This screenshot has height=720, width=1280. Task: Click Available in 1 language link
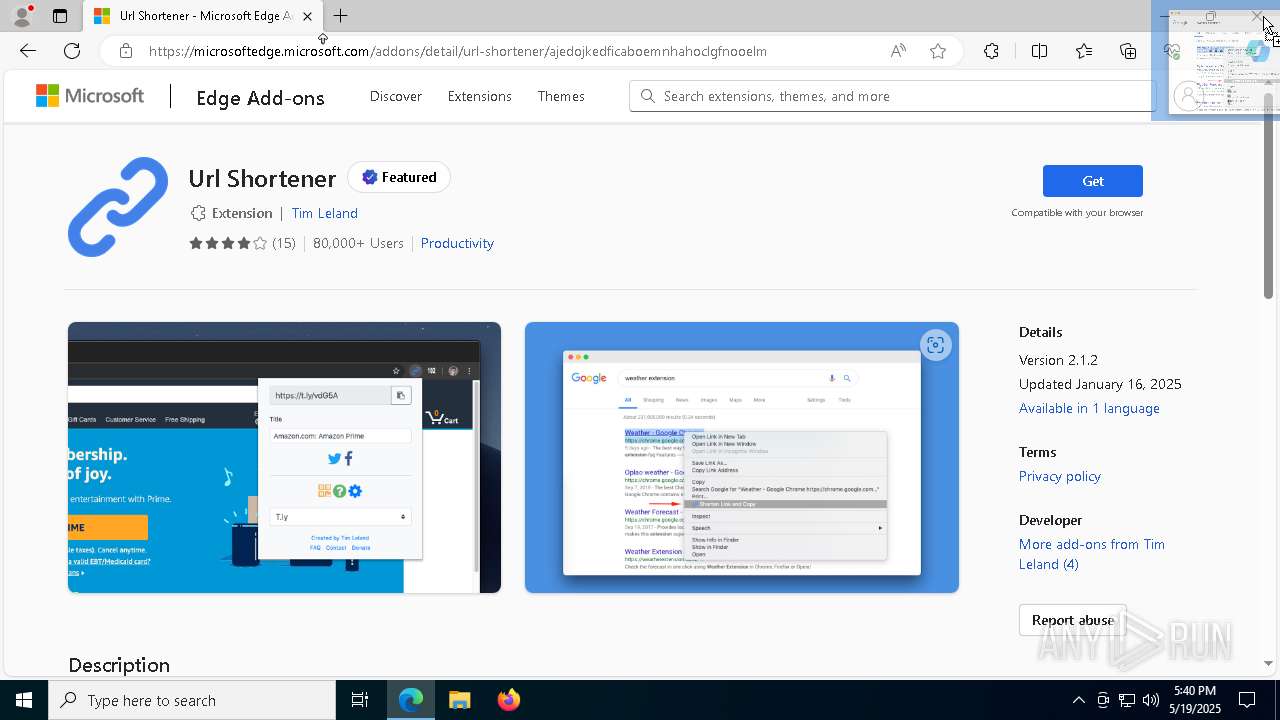tap(1089, 408)
